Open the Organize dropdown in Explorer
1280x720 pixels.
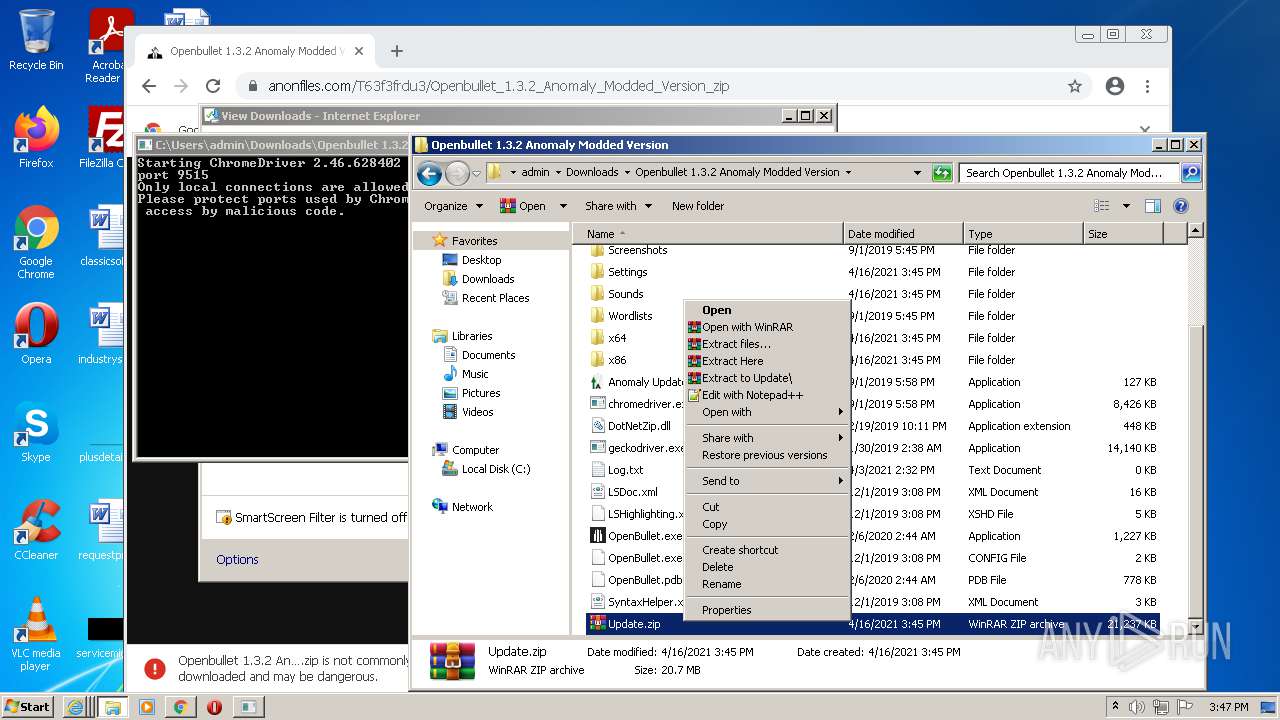click(453, 206)
